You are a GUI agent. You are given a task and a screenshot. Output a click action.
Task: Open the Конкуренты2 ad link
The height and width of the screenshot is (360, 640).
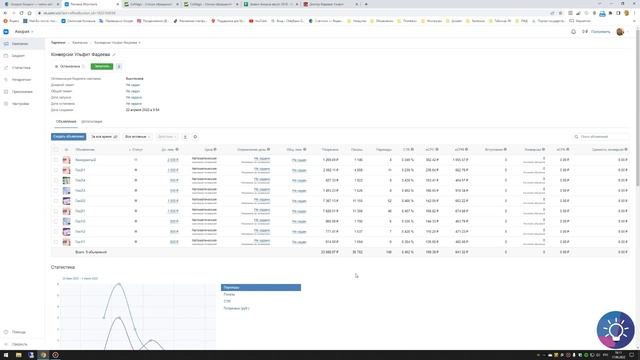click(85, 160)
